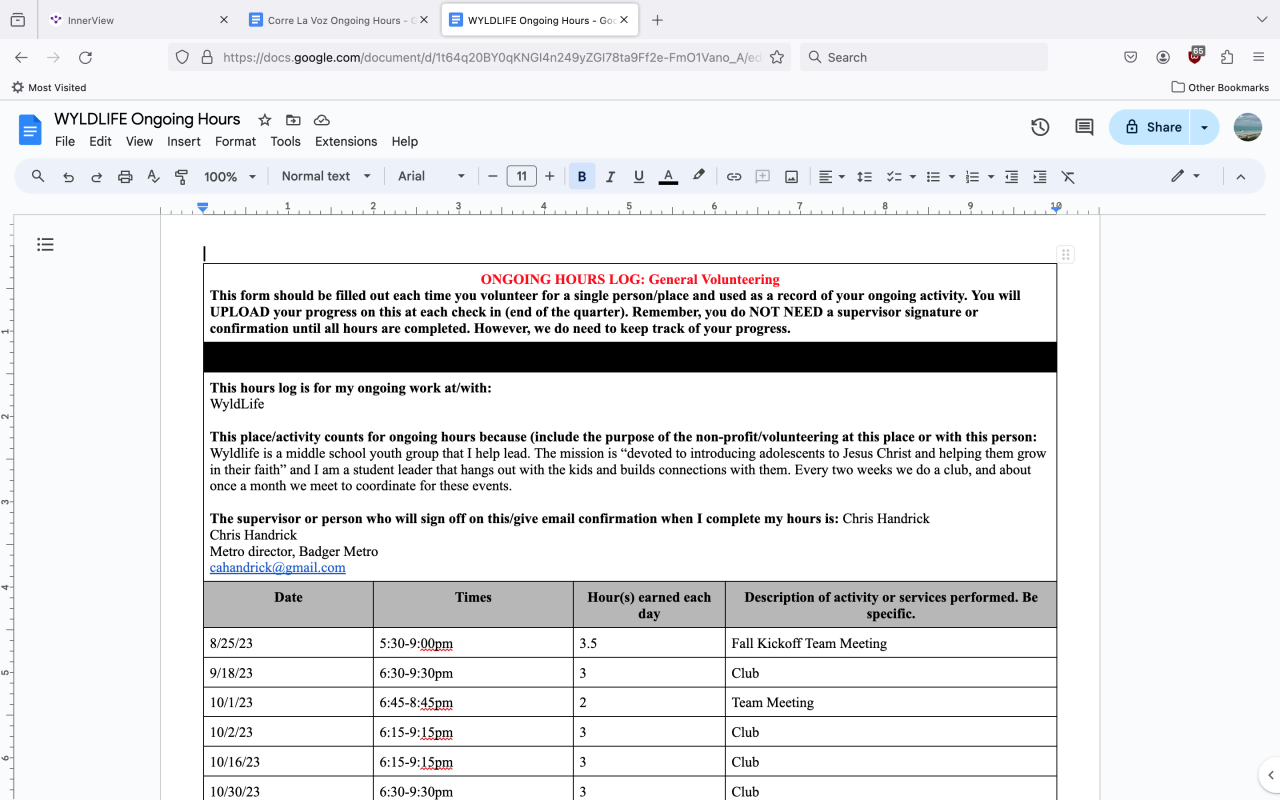
Task: Expand the Normal text style dropdown
Action: (326, 177)
